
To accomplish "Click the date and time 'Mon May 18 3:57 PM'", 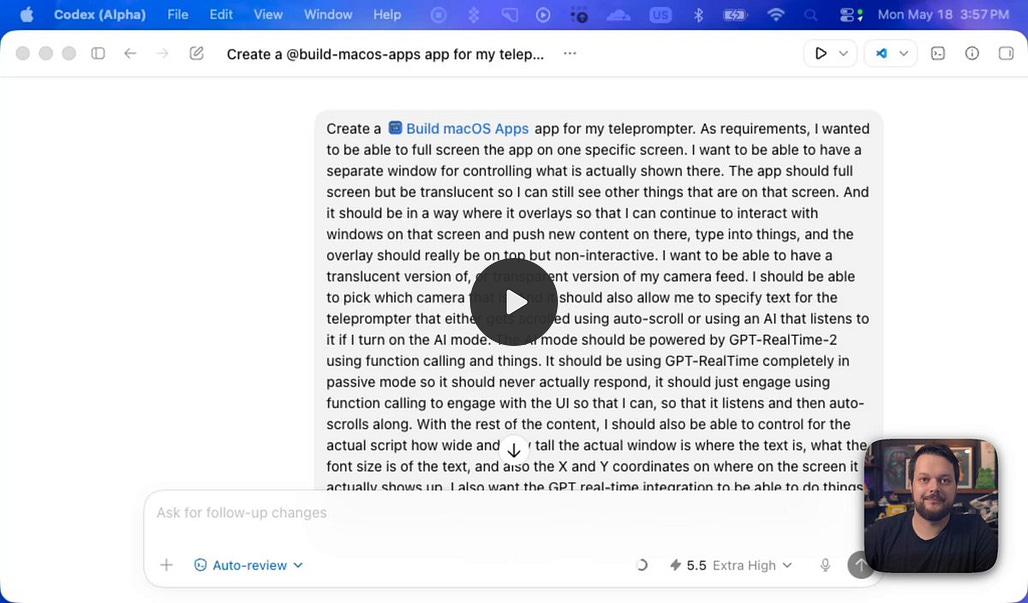I will (943, 14).
